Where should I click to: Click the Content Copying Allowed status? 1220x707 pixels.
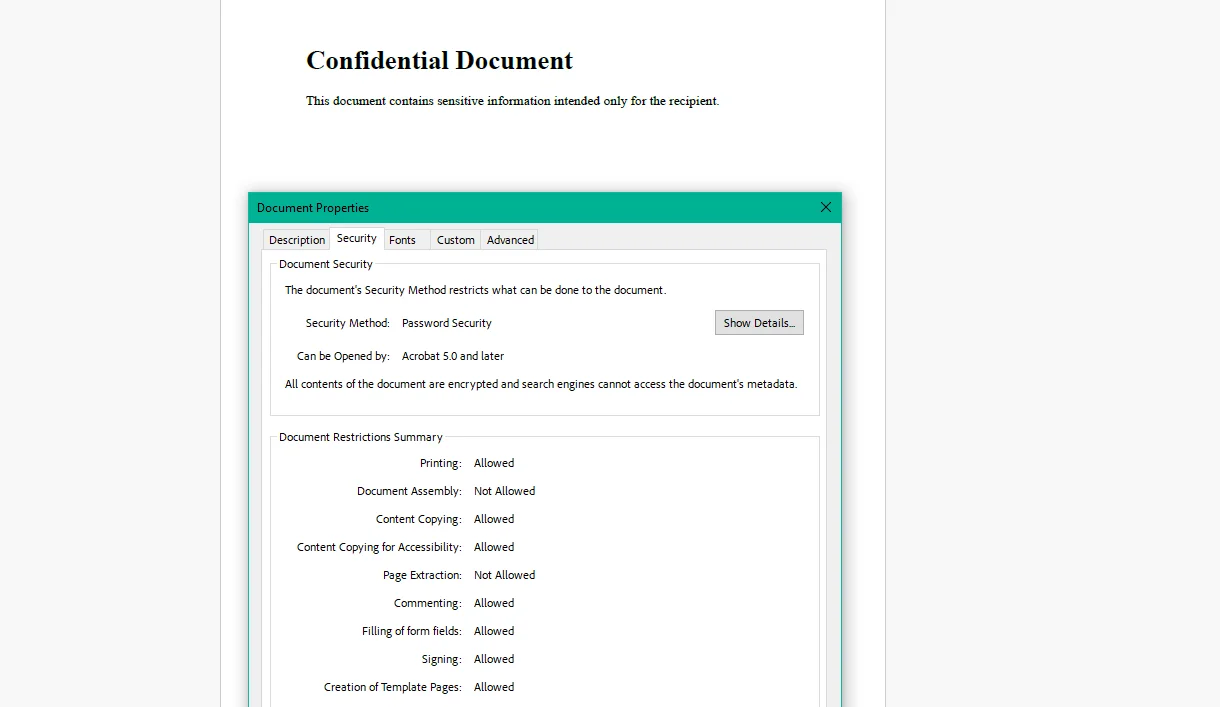[x=494, y=518]
